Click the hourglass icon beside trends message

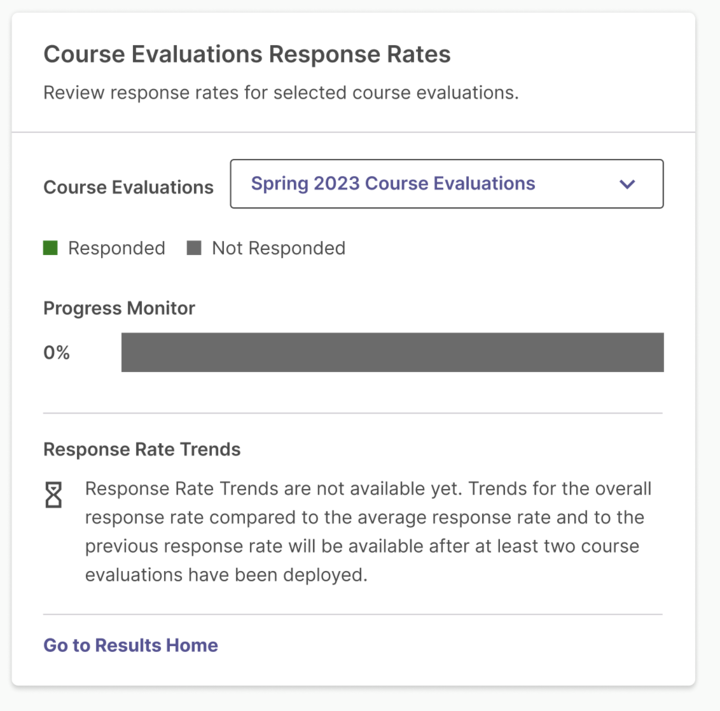(x=53, y=494)
